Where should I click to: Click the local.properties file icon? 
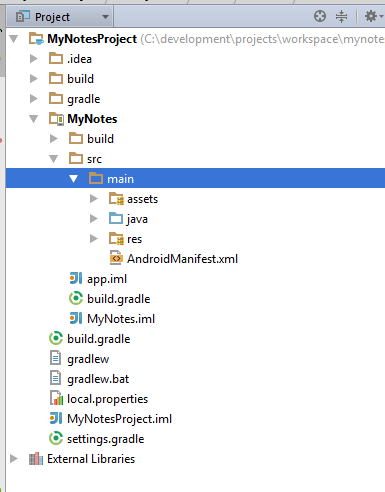(x=56, y=398)
